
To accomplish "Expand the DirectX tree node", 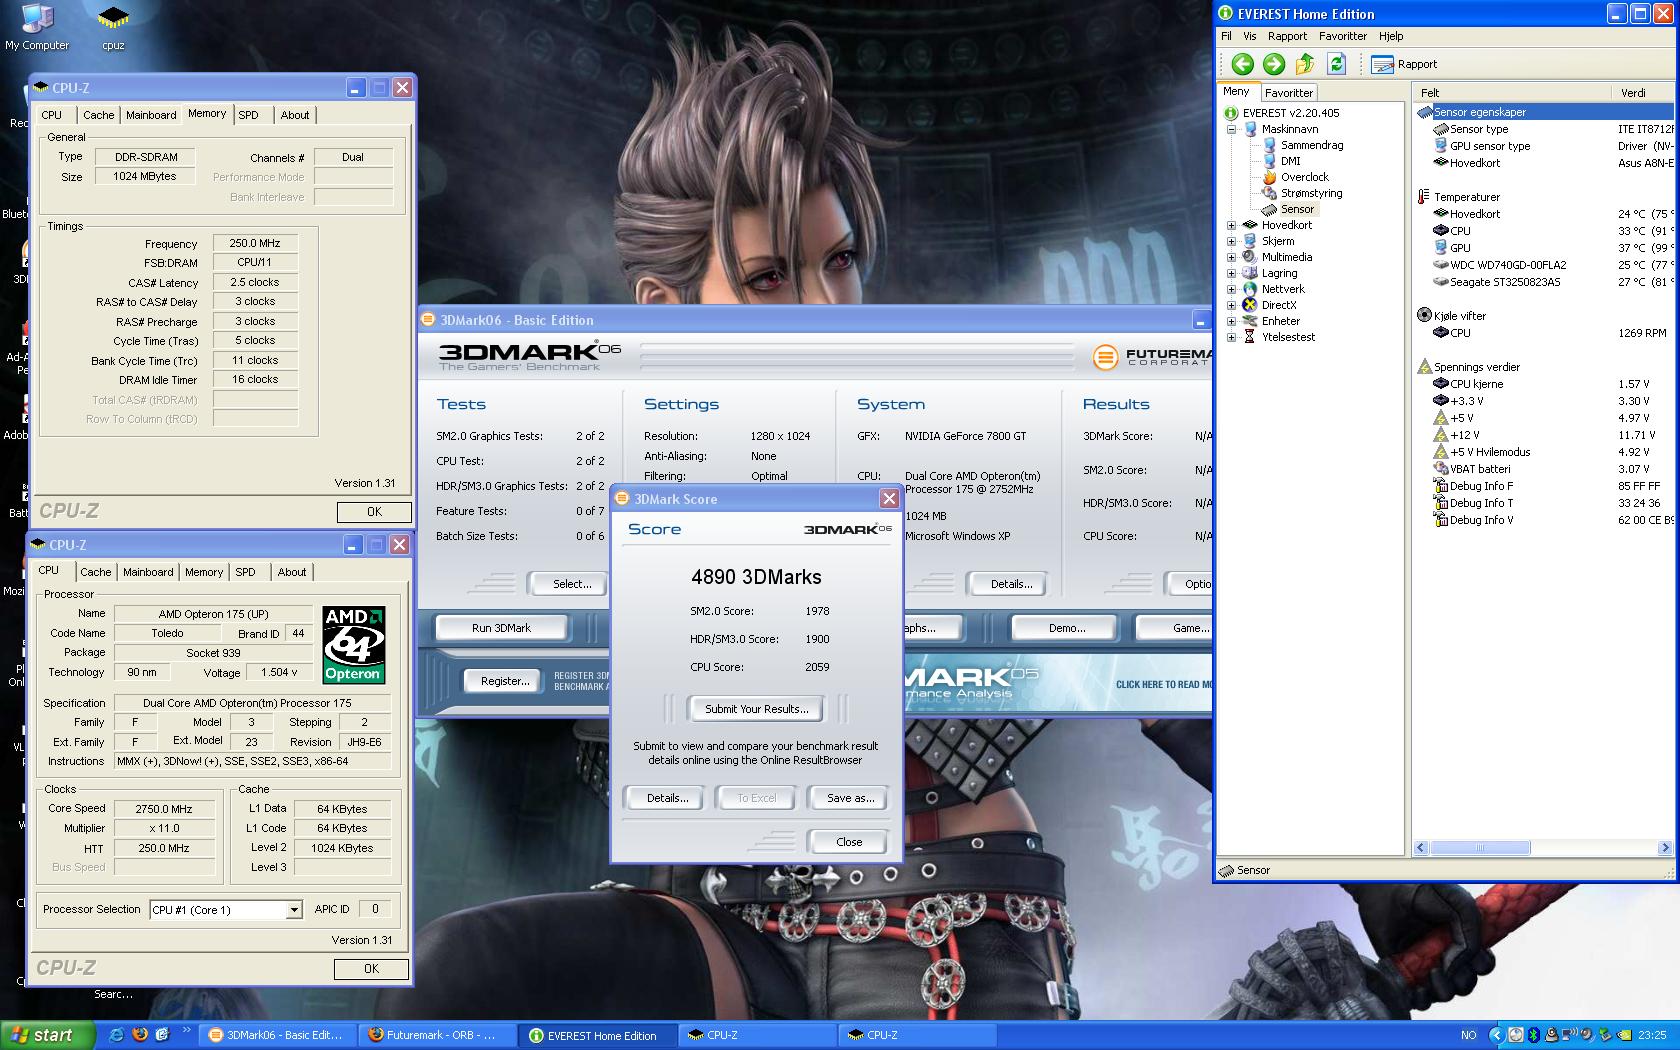I will click(1231, 305).
